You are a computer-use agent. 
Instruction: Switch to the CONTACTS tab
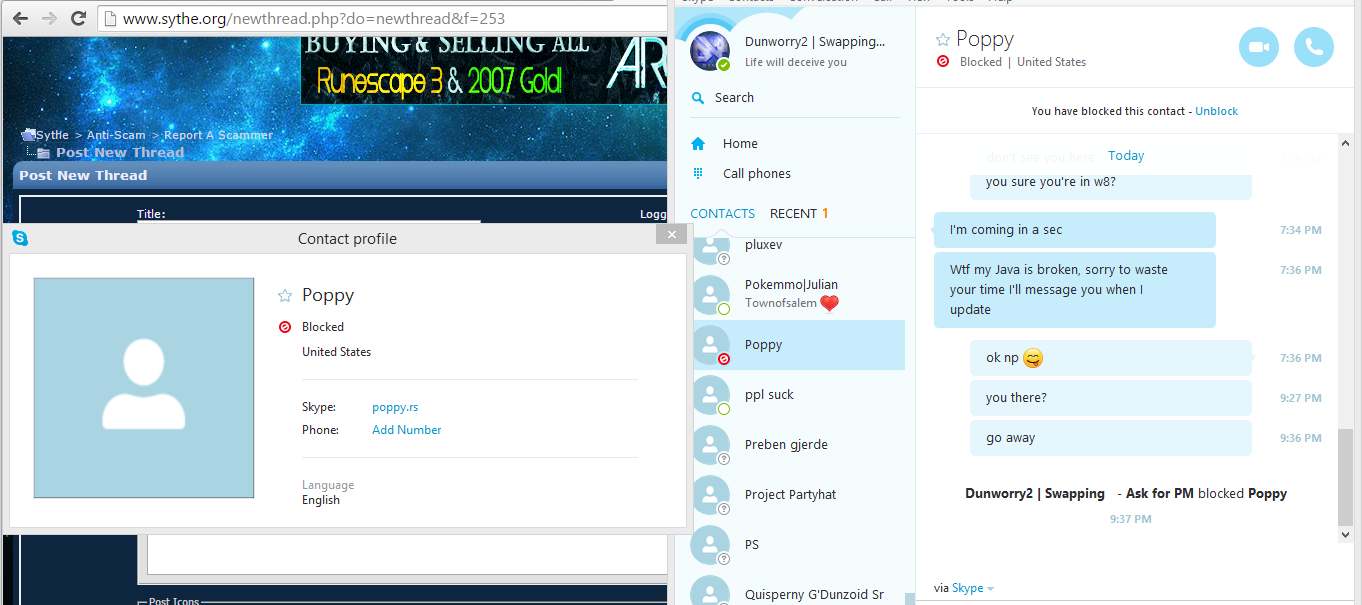point(722,213)
